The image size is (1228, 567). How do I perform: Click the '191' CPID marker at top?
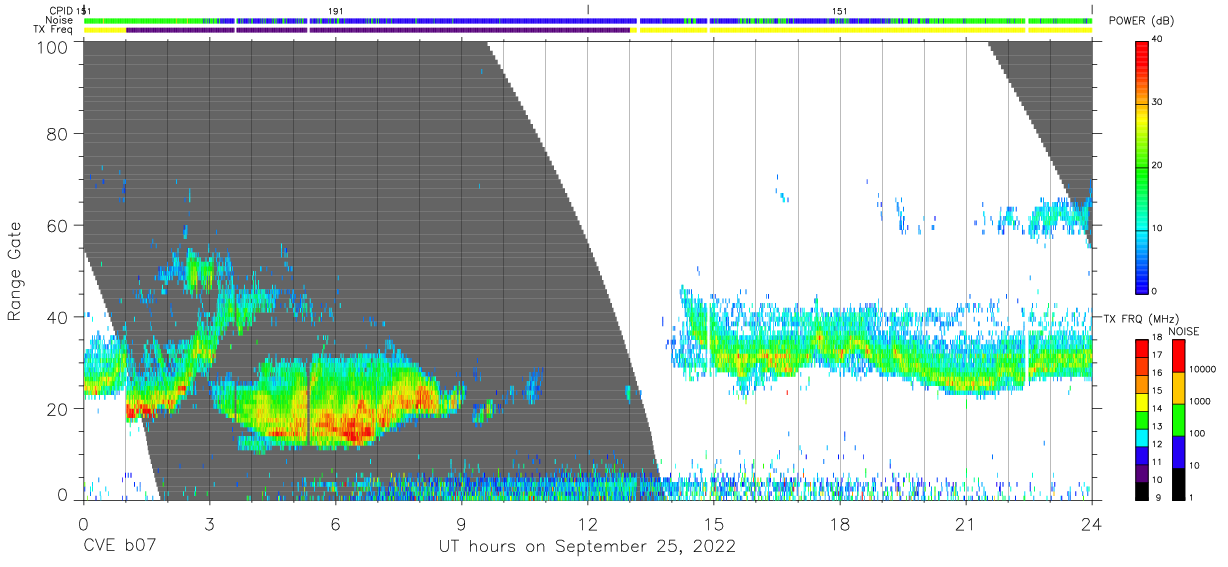(336, 10)
